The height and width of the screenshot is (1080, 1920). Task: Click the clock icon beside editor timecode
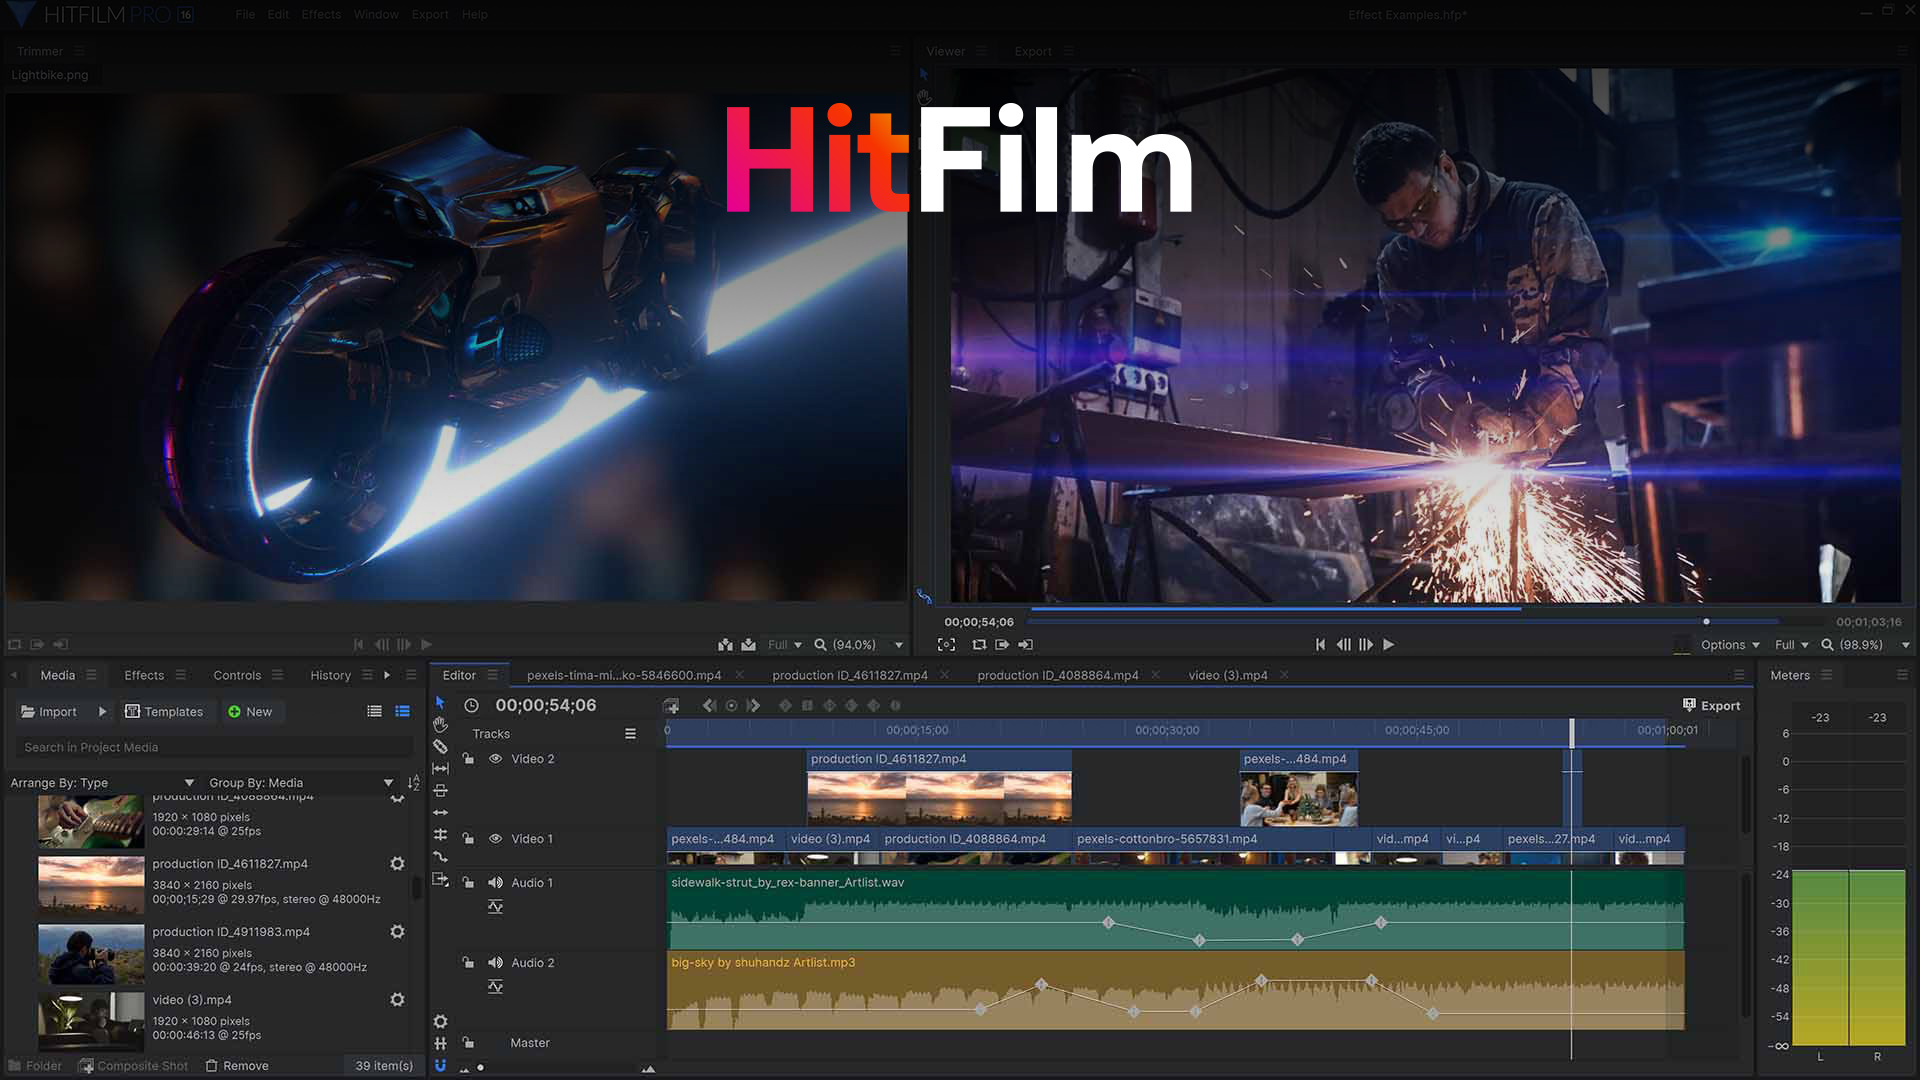point(471,705)
